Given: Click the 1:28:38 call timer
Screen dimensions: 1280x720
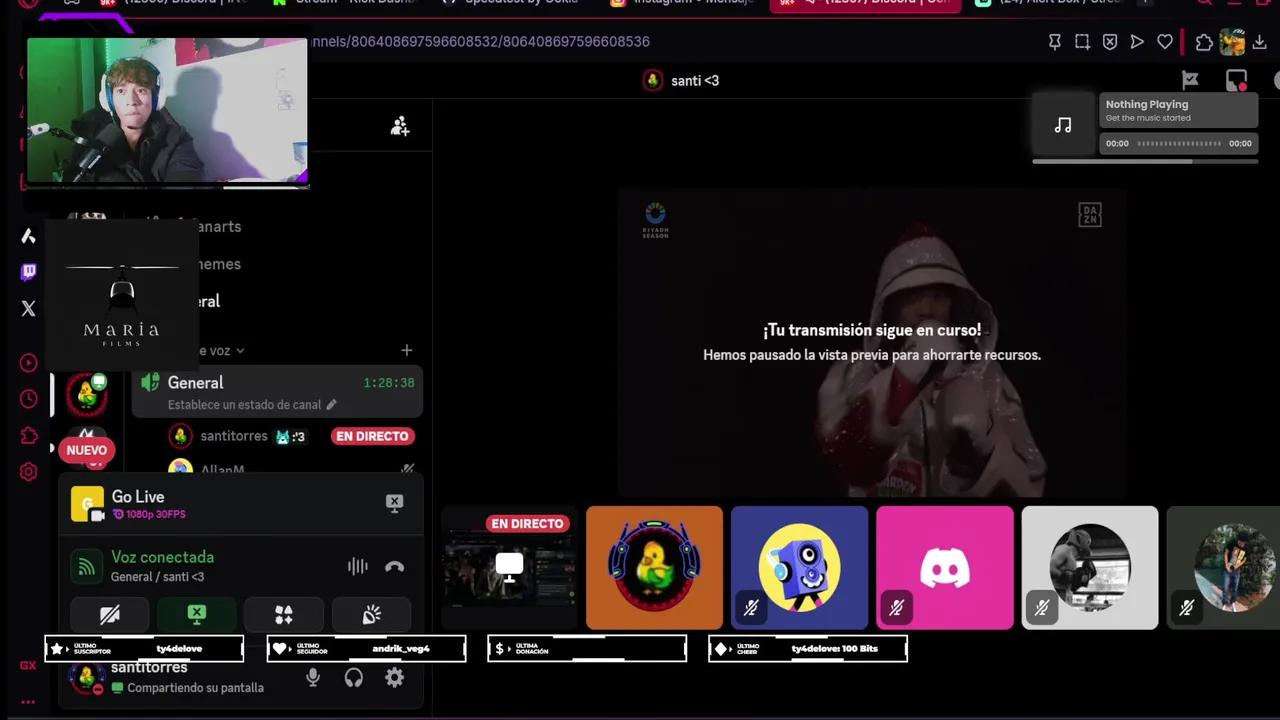Looking at the screenshot, I should point(389,383).
